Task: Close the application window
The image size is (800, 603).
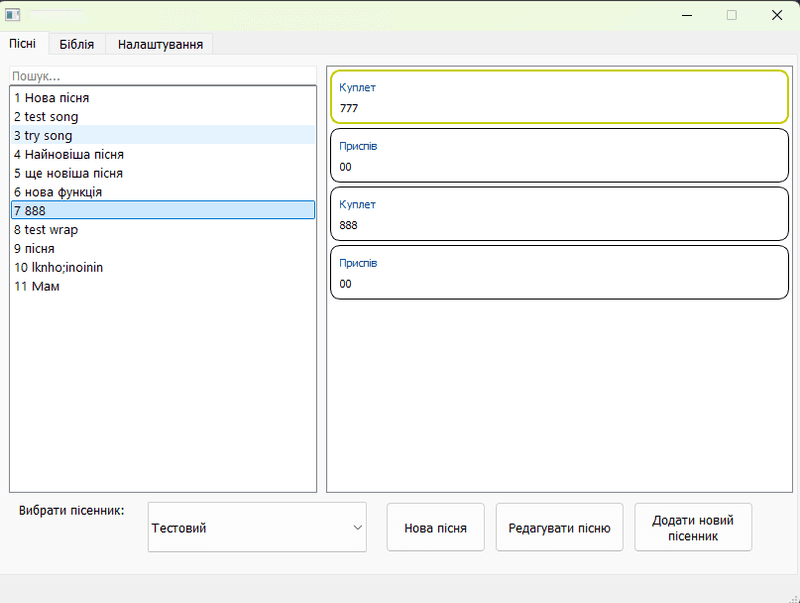Action: pyautogui.click(x=777, y=15)
